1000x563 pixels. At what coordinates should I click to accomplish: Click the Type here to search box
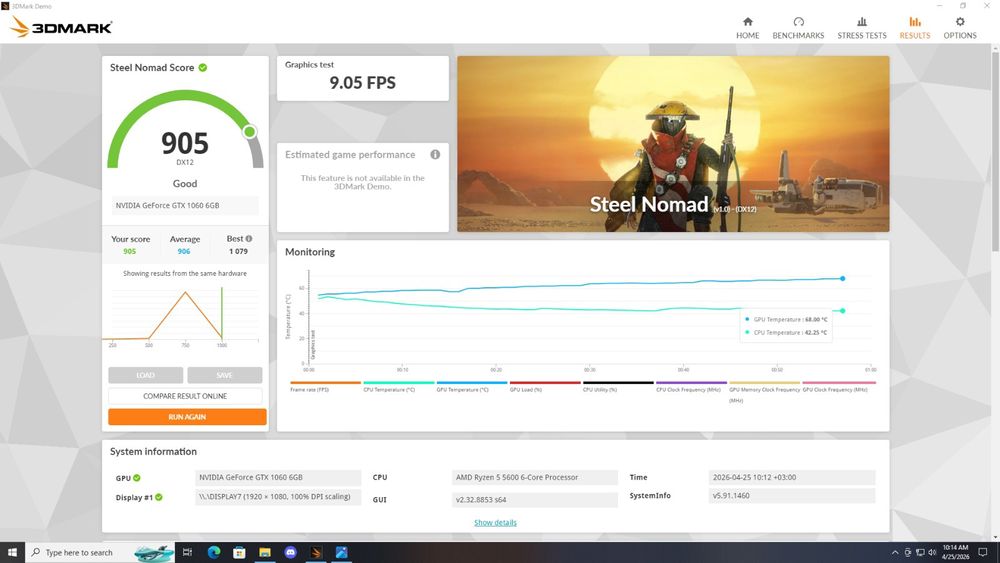[101, 552]
